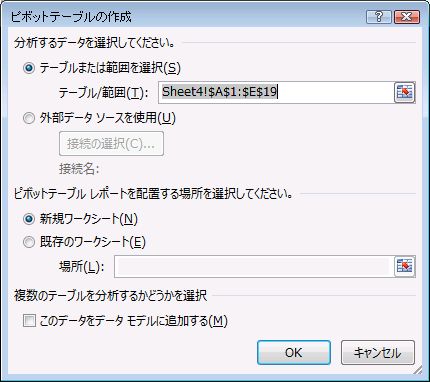Click the 接続名 label text
The width and height of the screenshot is (430, 382).
(x=79, y=168)
